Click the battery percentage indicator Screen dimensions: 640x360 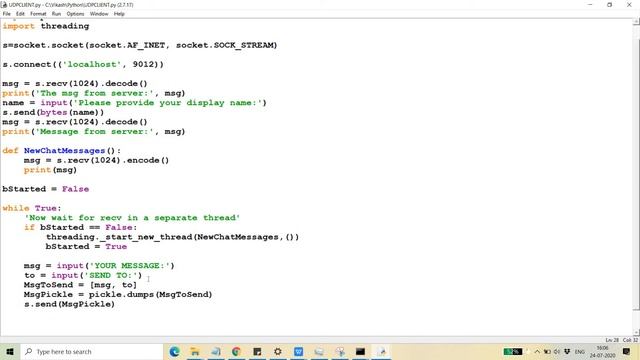coord(513,351)
